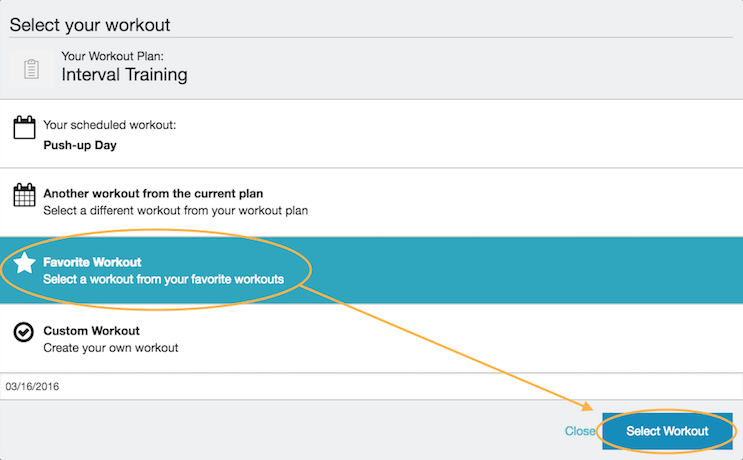This screenshot has height=460, width=743.
Task: Click 'Select a workout from your favorite workouts' text
Action: (x=163, y=279)
